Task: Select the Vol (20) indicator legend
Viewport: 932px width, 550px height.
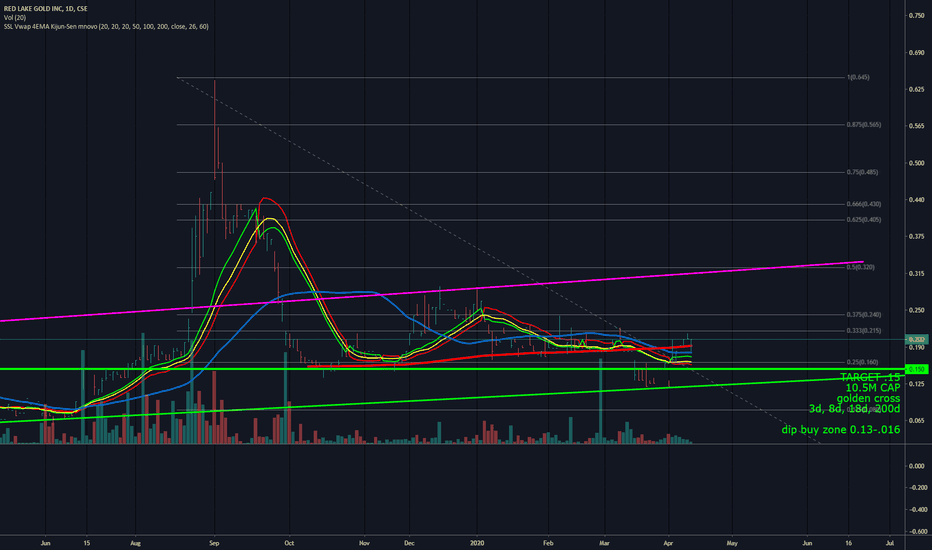Action: coord(14,18)
